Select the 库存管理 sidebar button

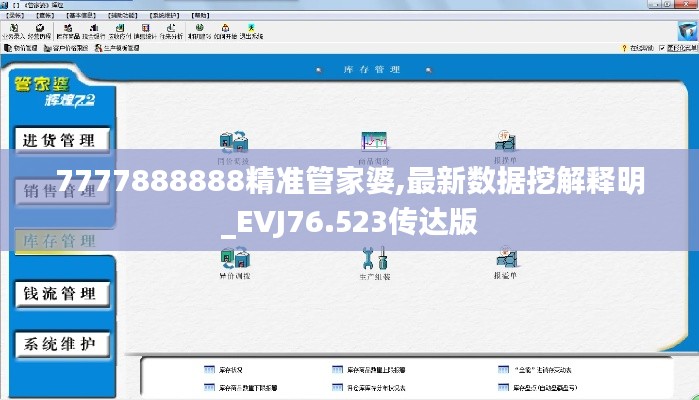62,241
